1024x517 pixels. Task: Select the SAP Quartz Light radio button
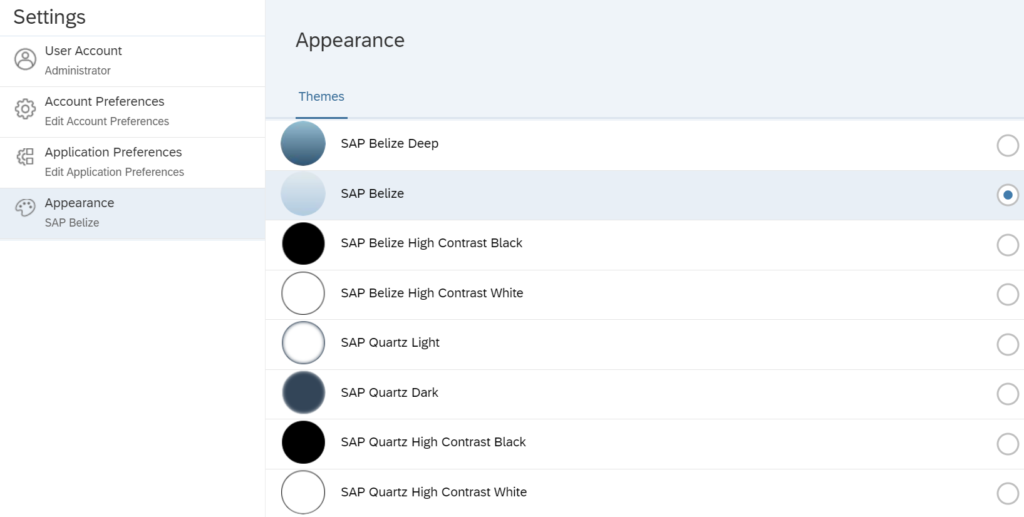(1008, 344)
